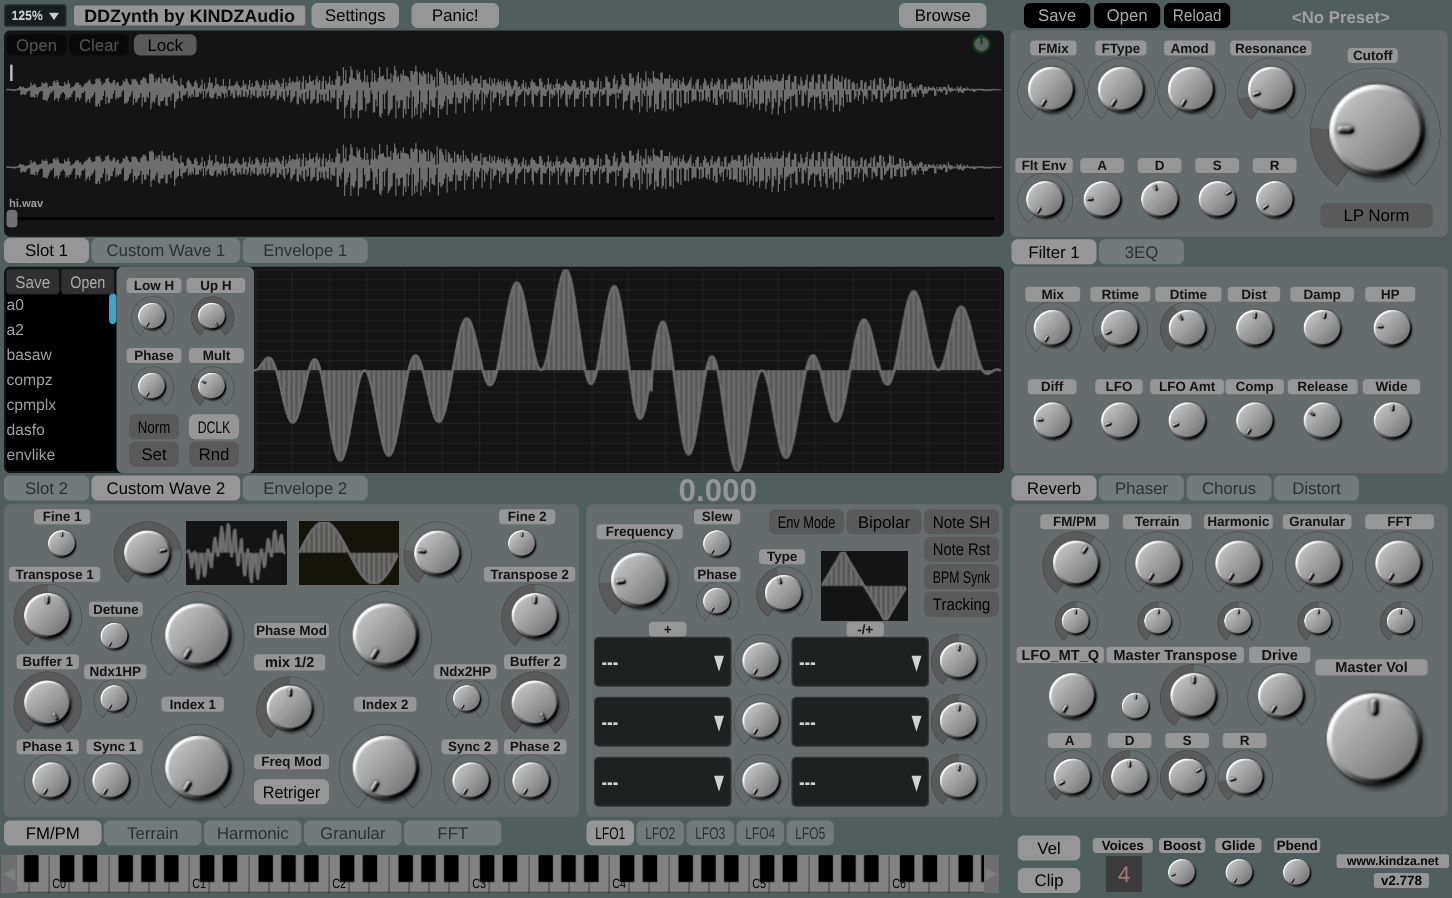Open the second positive LFO destination dropdown
This screenshot has width=1452, height=898.
pos(662,722)
